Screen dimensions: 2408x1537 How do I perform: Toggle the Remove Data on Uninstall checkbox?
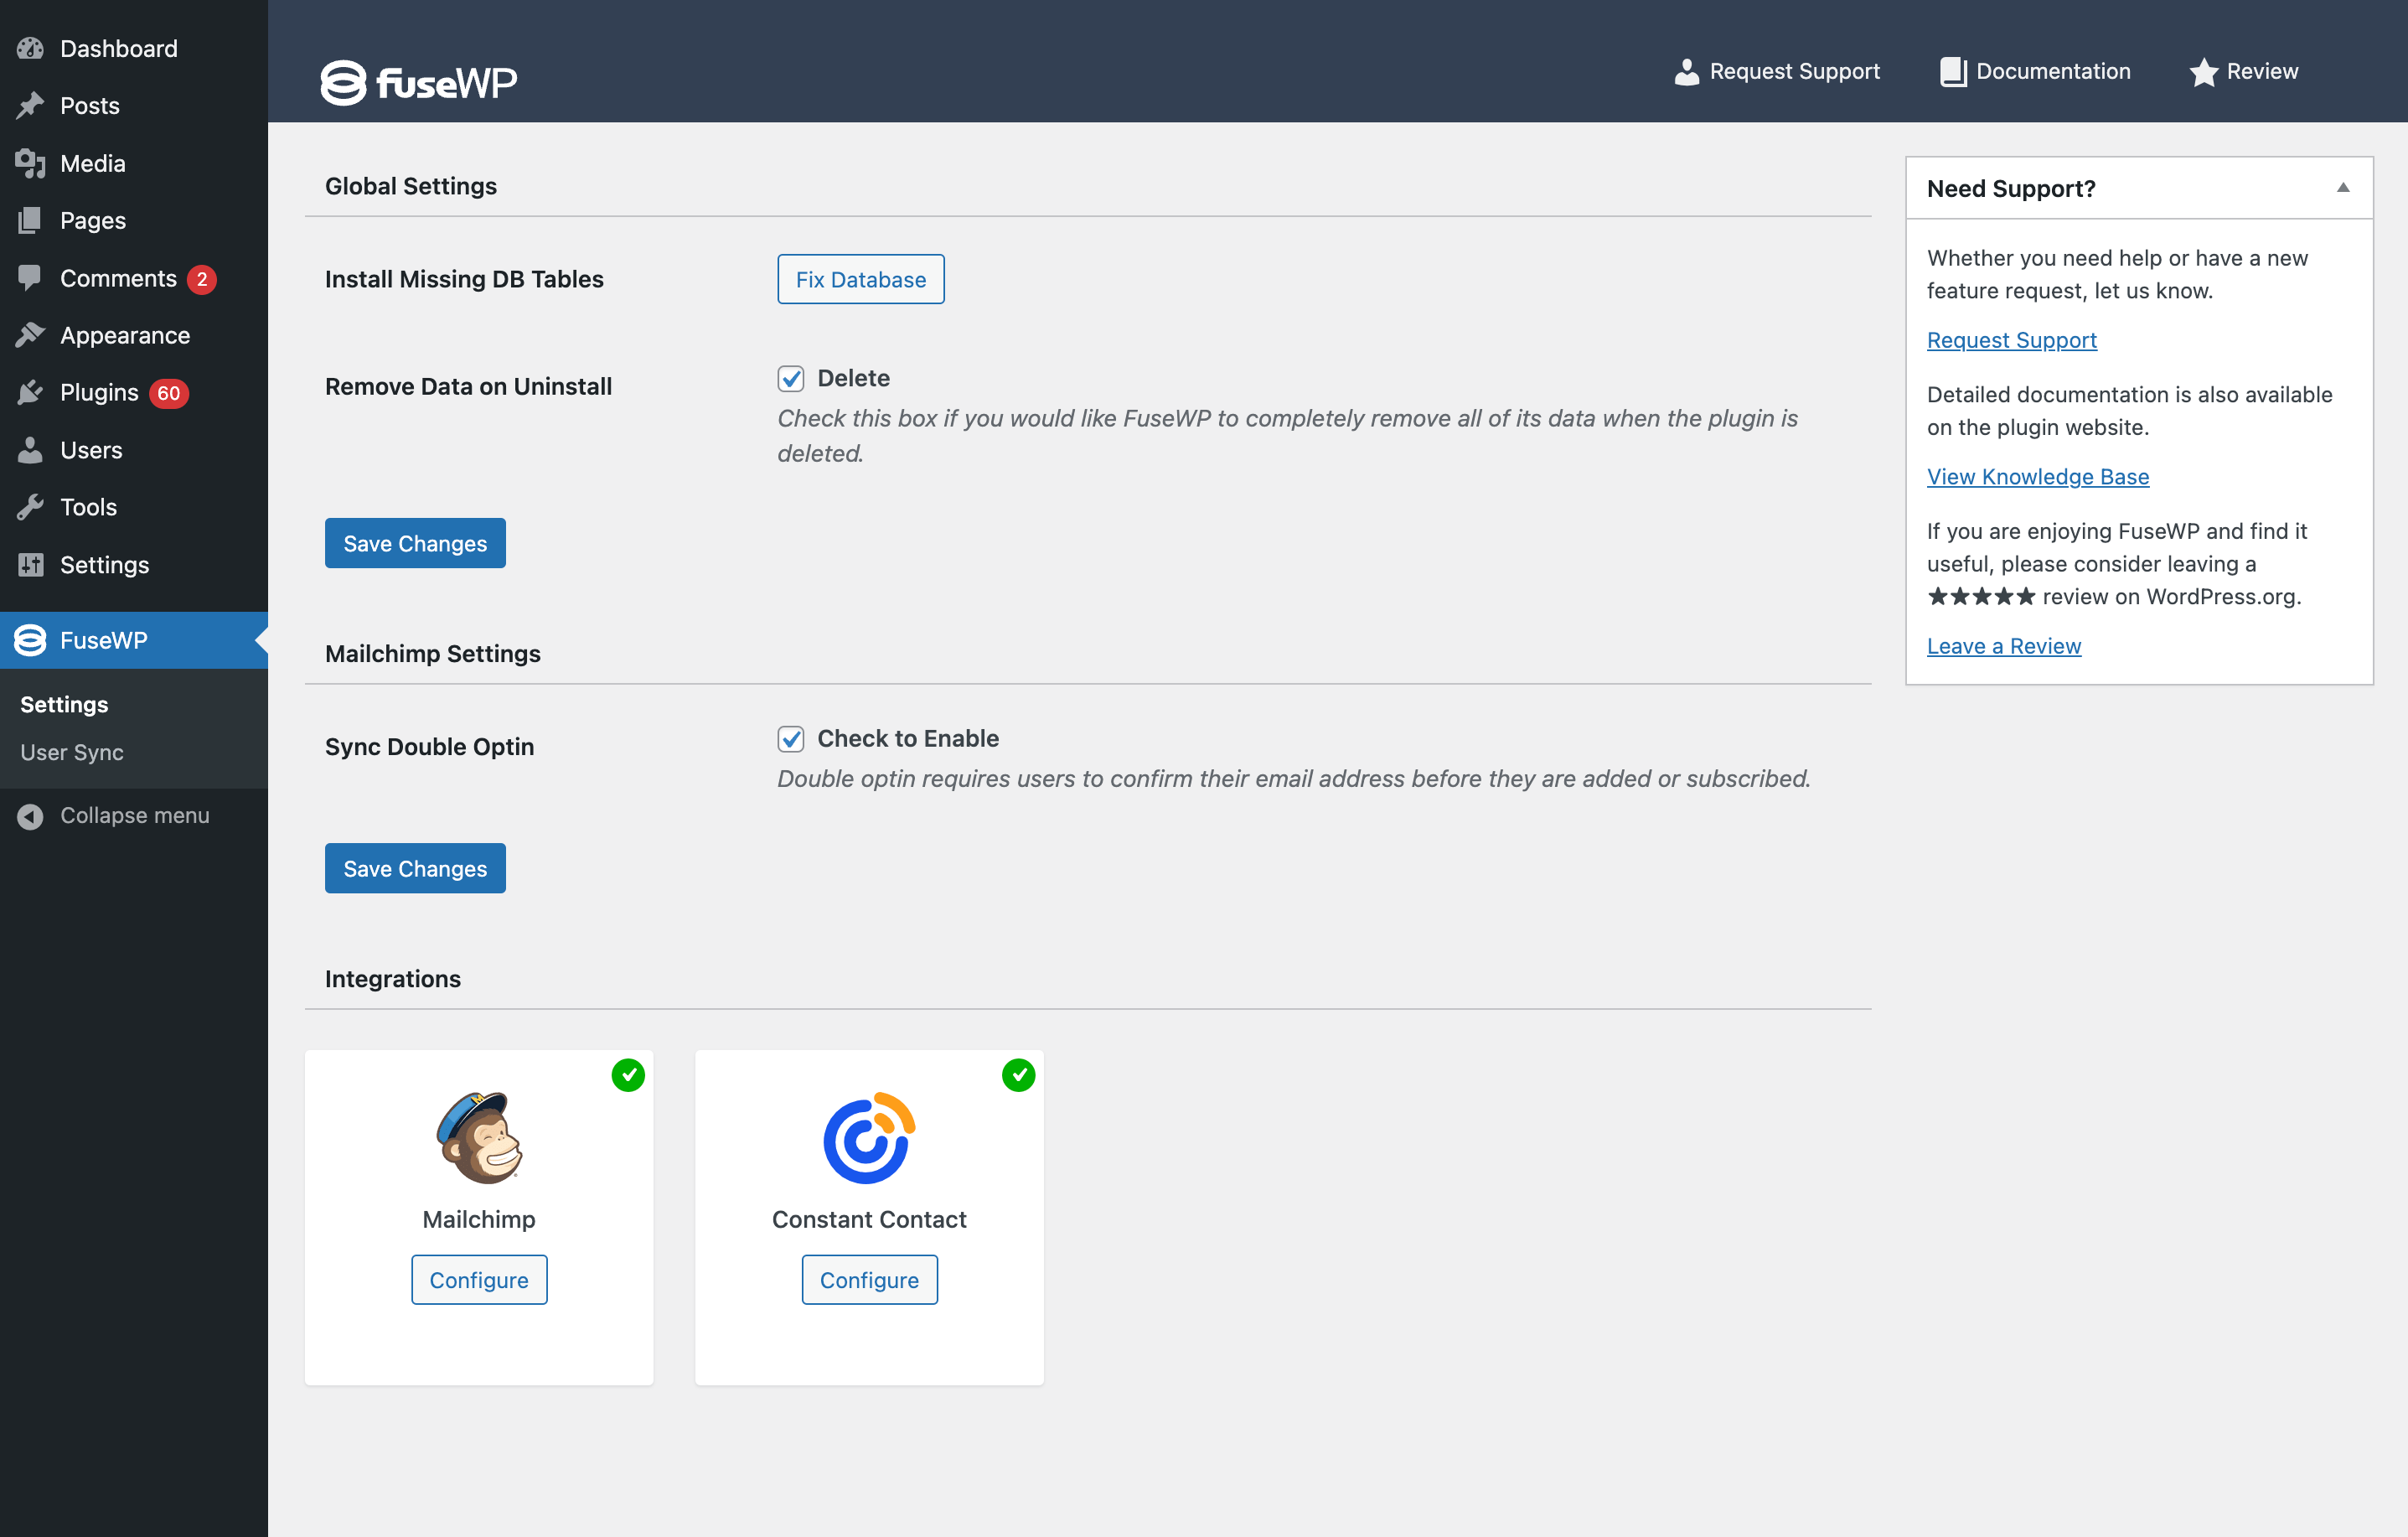792,377
